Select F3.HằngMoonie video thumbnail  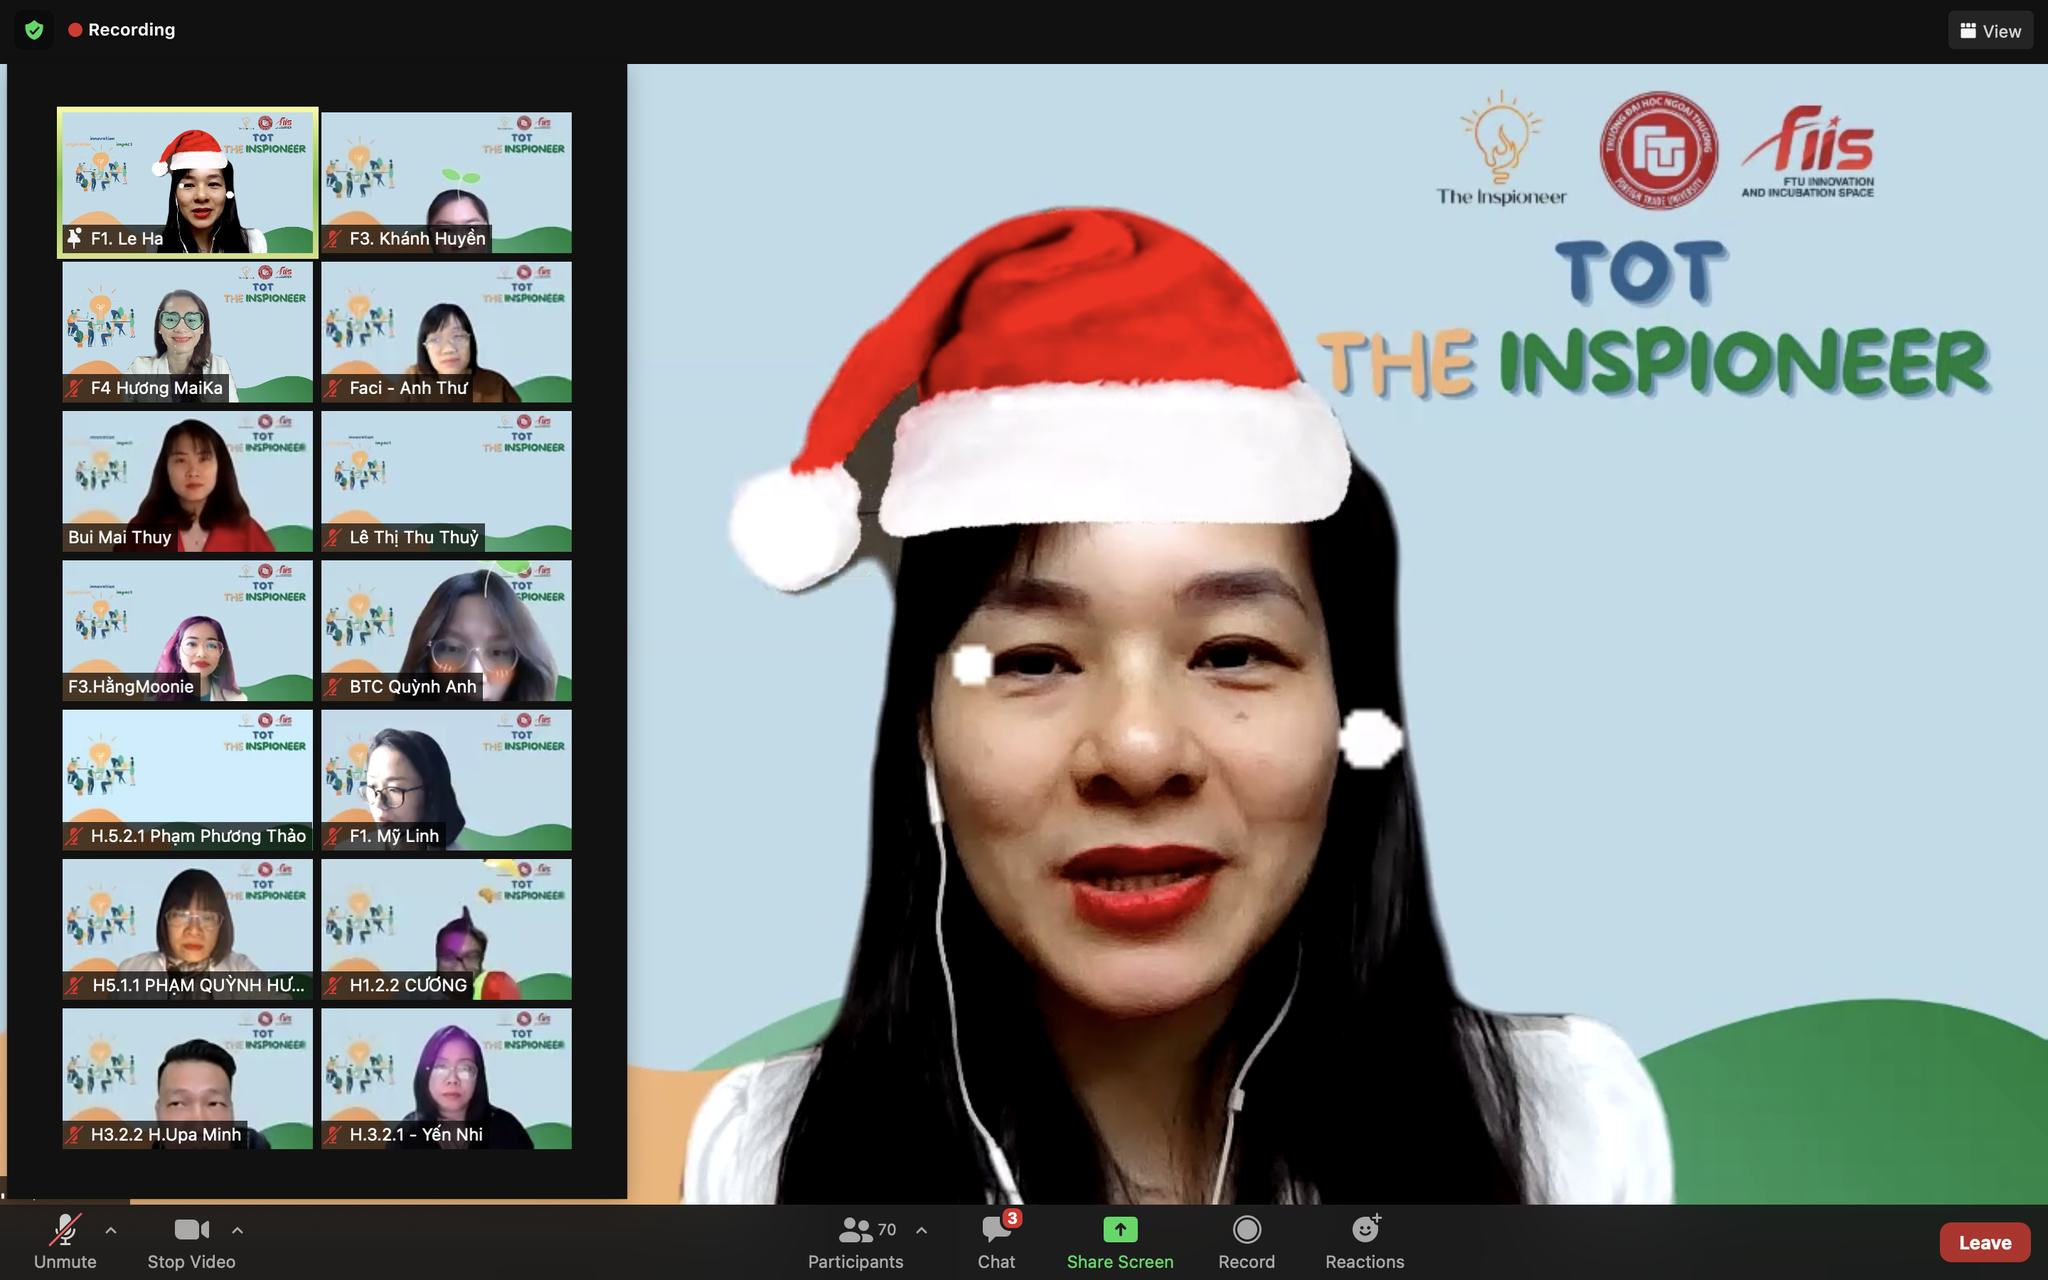pyautogui.click(x=188, y=630)
